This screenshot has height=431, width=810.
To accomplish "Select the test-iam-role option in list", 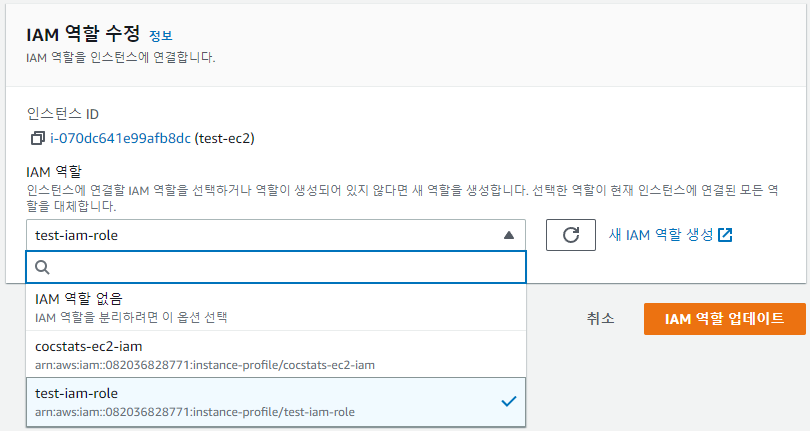I will tap(276, 402).
